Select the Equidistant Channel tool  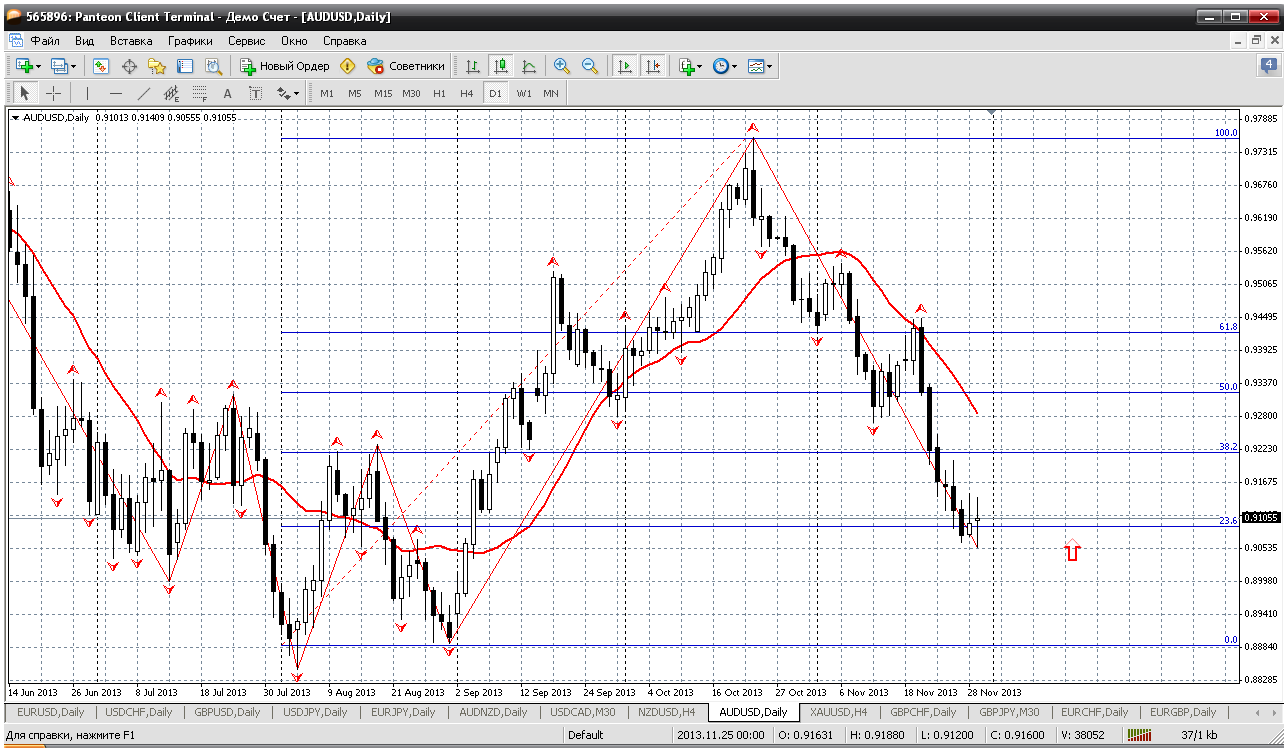click(x=171, y=93)
